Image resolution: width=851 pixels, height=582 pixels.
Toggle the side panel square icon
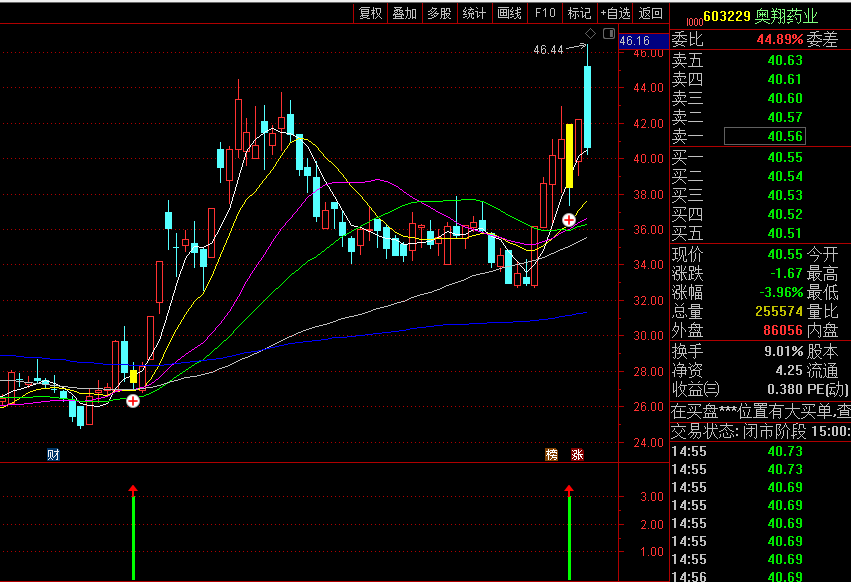pyautogui.click(x=609, y=34)
